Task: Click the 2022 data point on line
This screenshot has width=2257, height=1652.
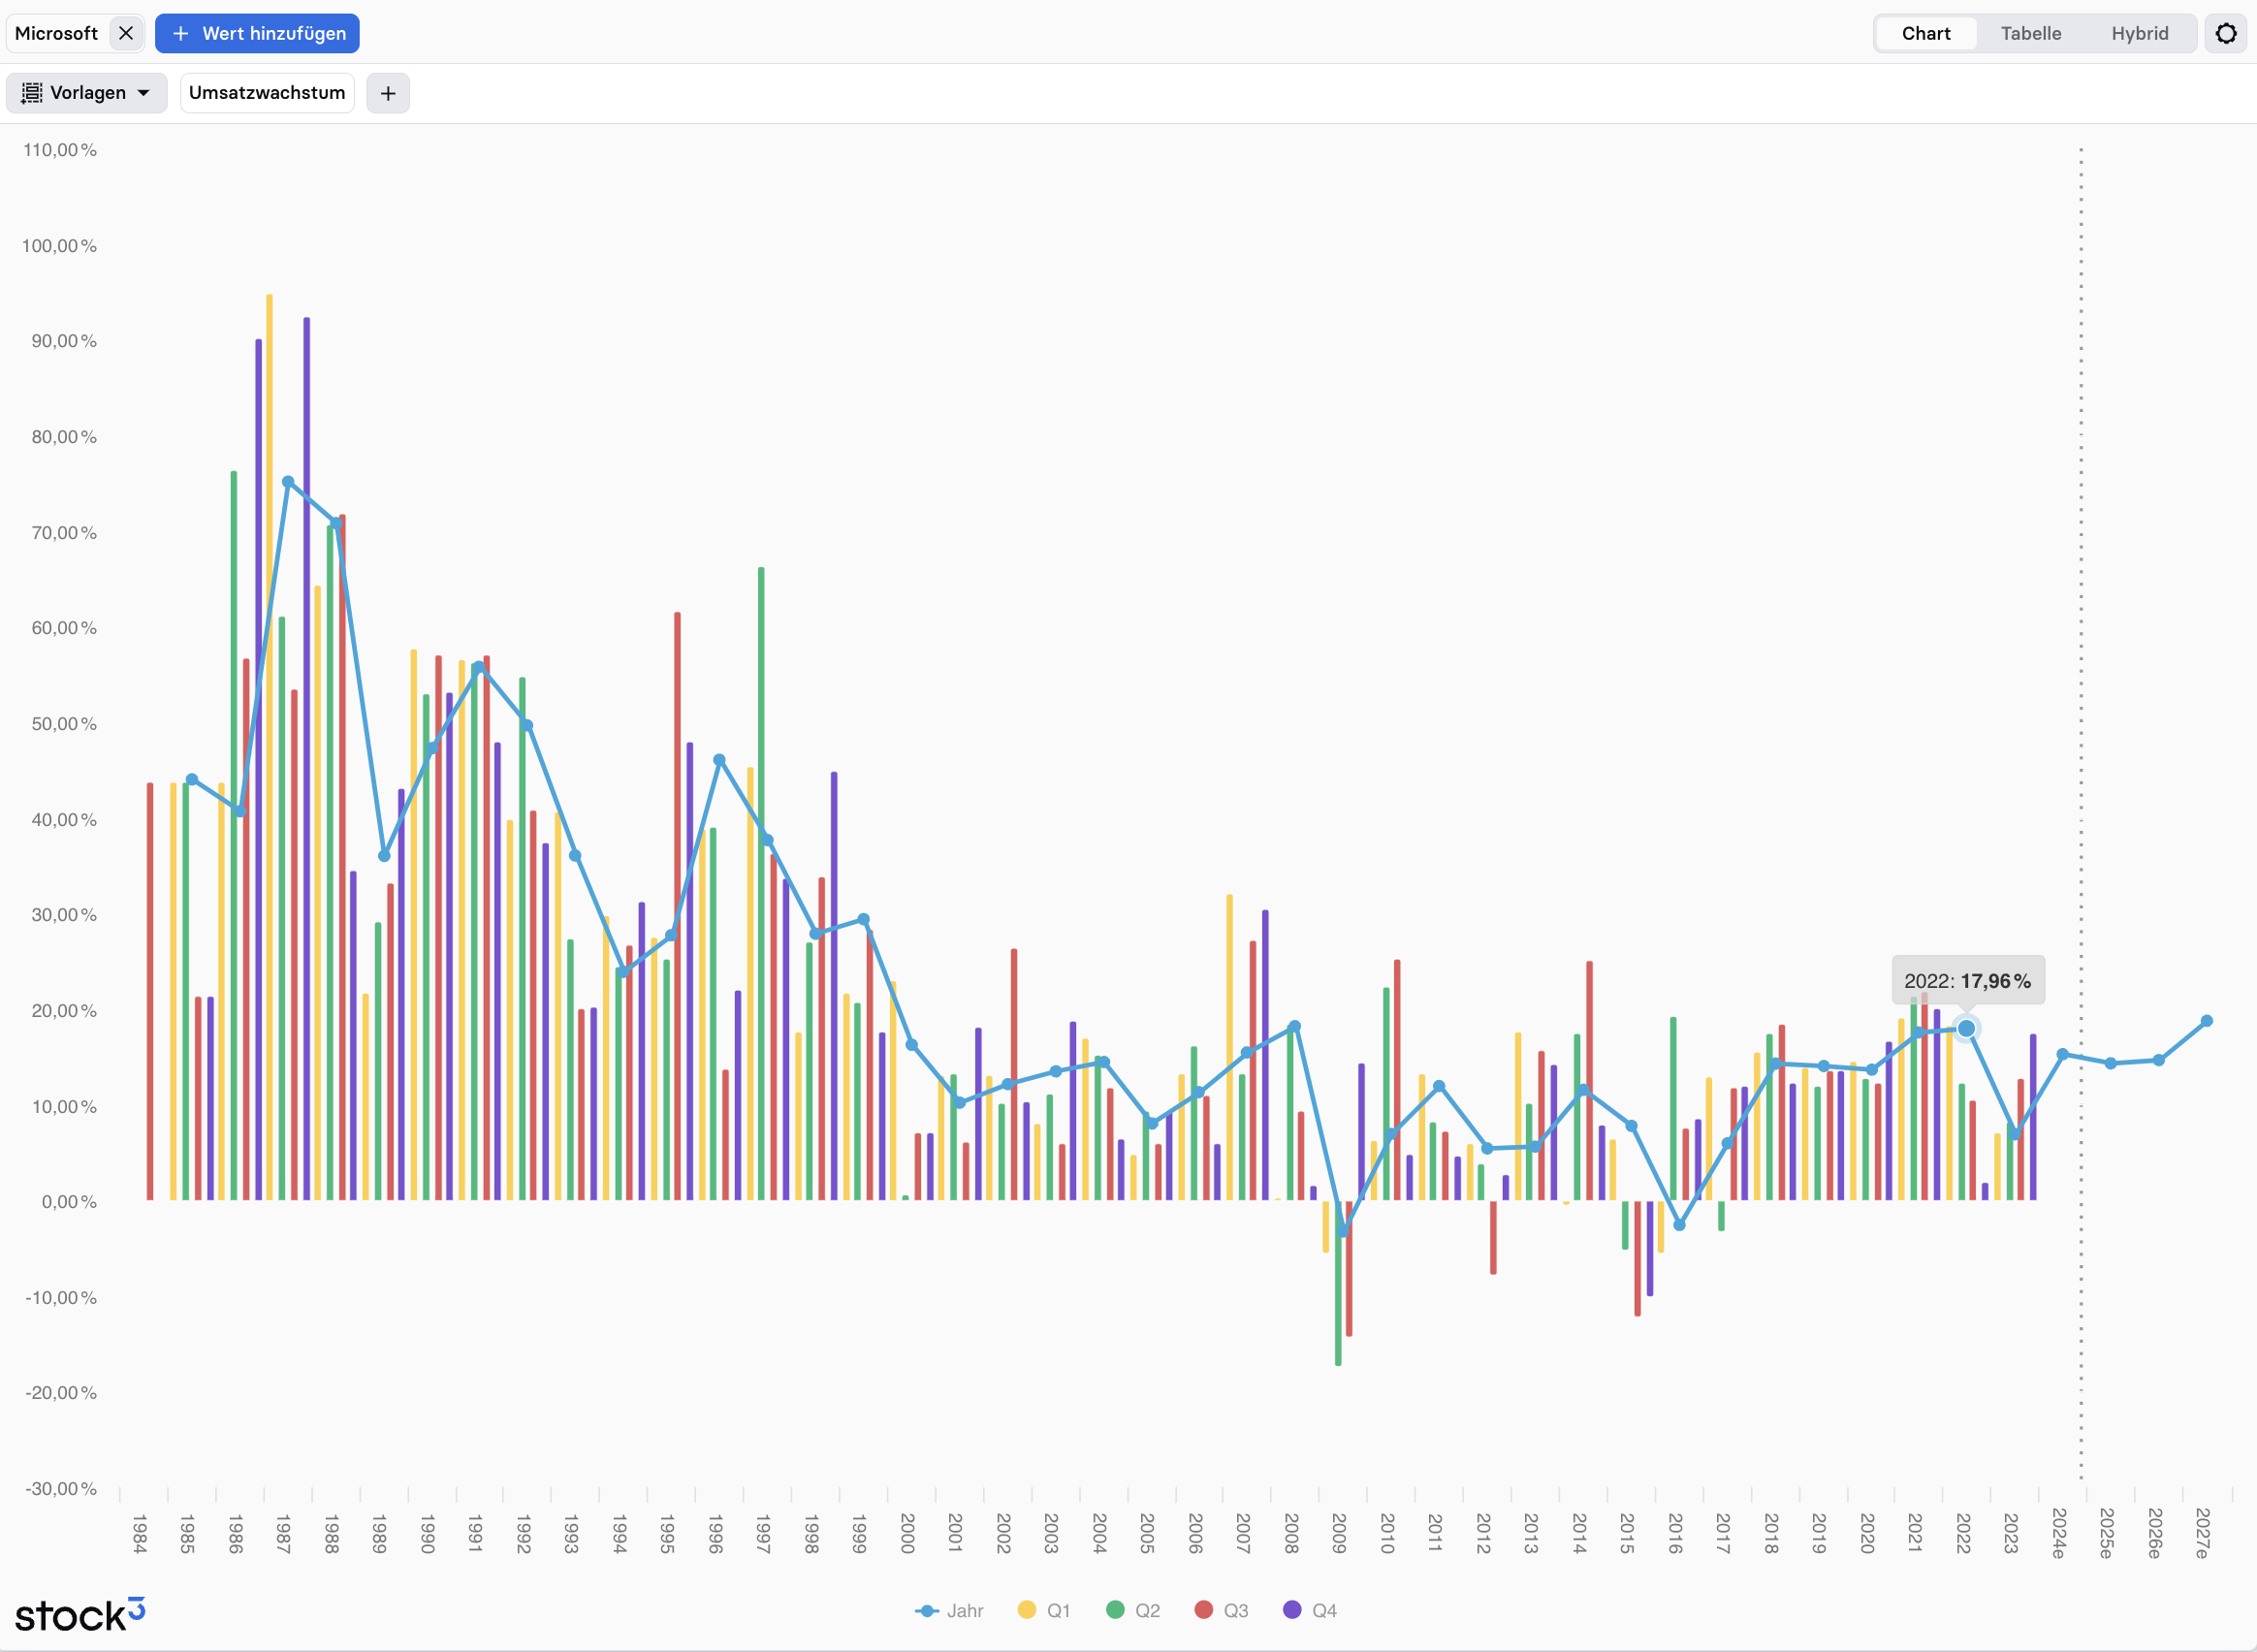Action: click(x=1966, y=1028)
